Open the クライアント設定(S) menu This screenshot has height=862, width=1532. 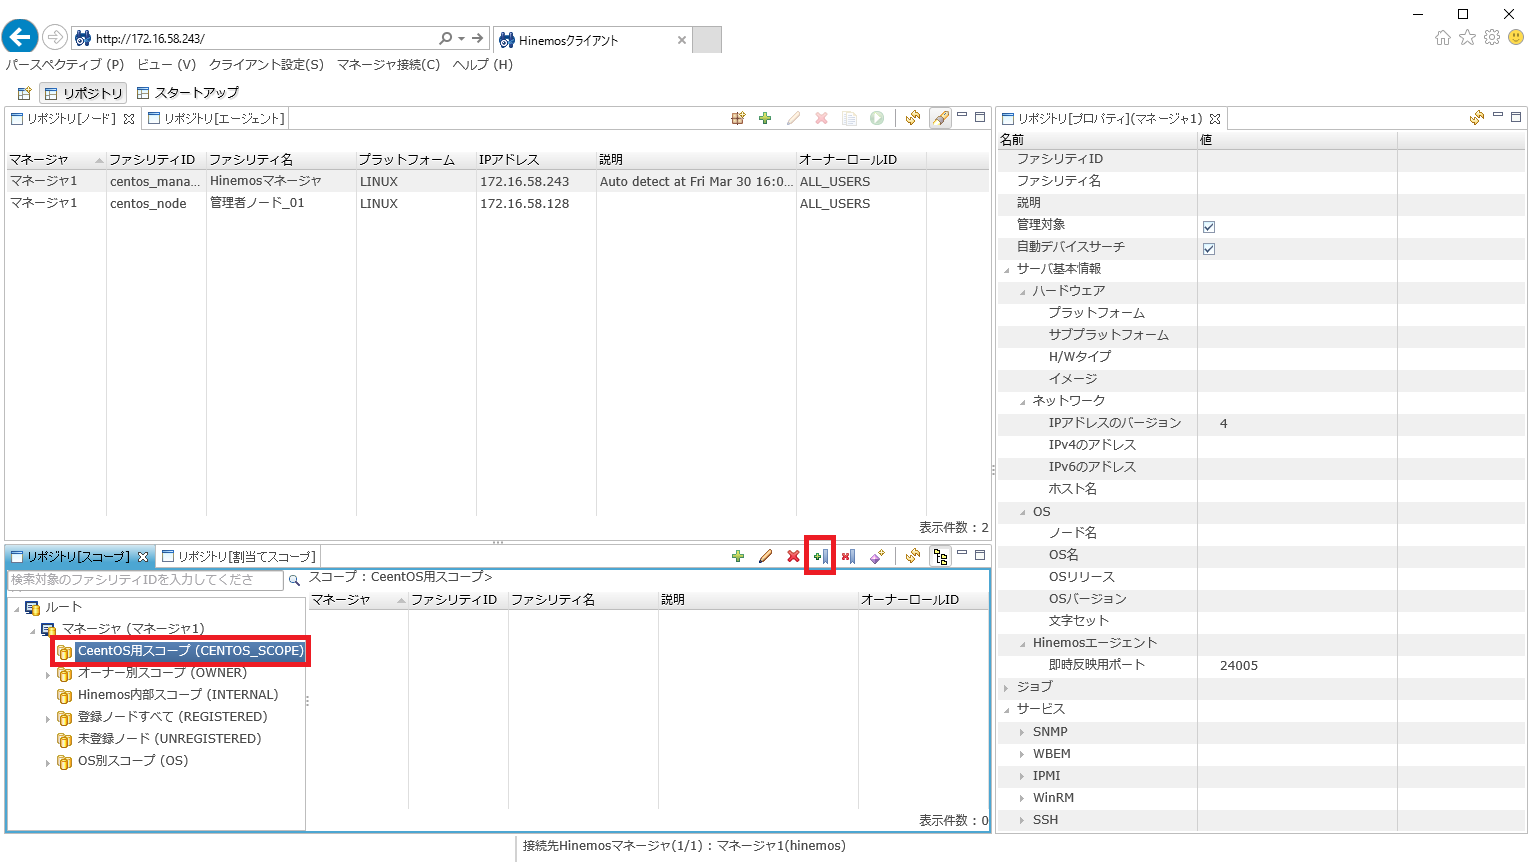(266, 64)
